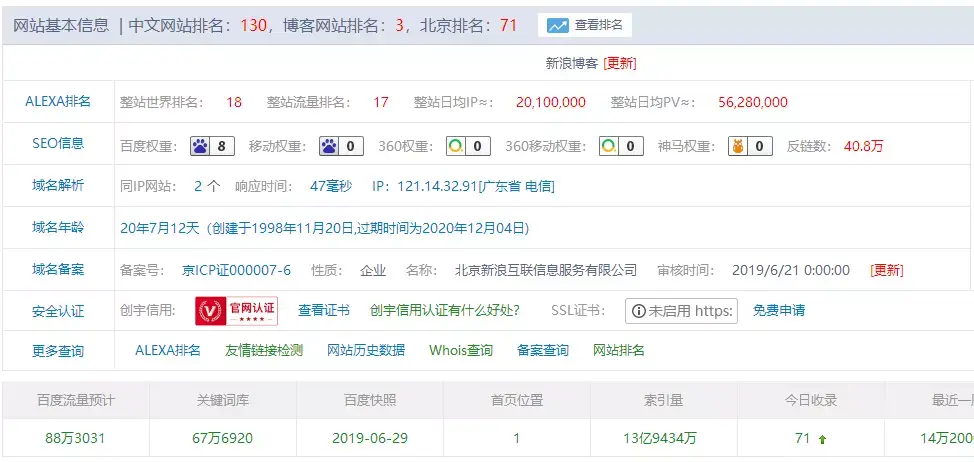
Task: Click daily IP value 20,100,000
Action: 550,102
